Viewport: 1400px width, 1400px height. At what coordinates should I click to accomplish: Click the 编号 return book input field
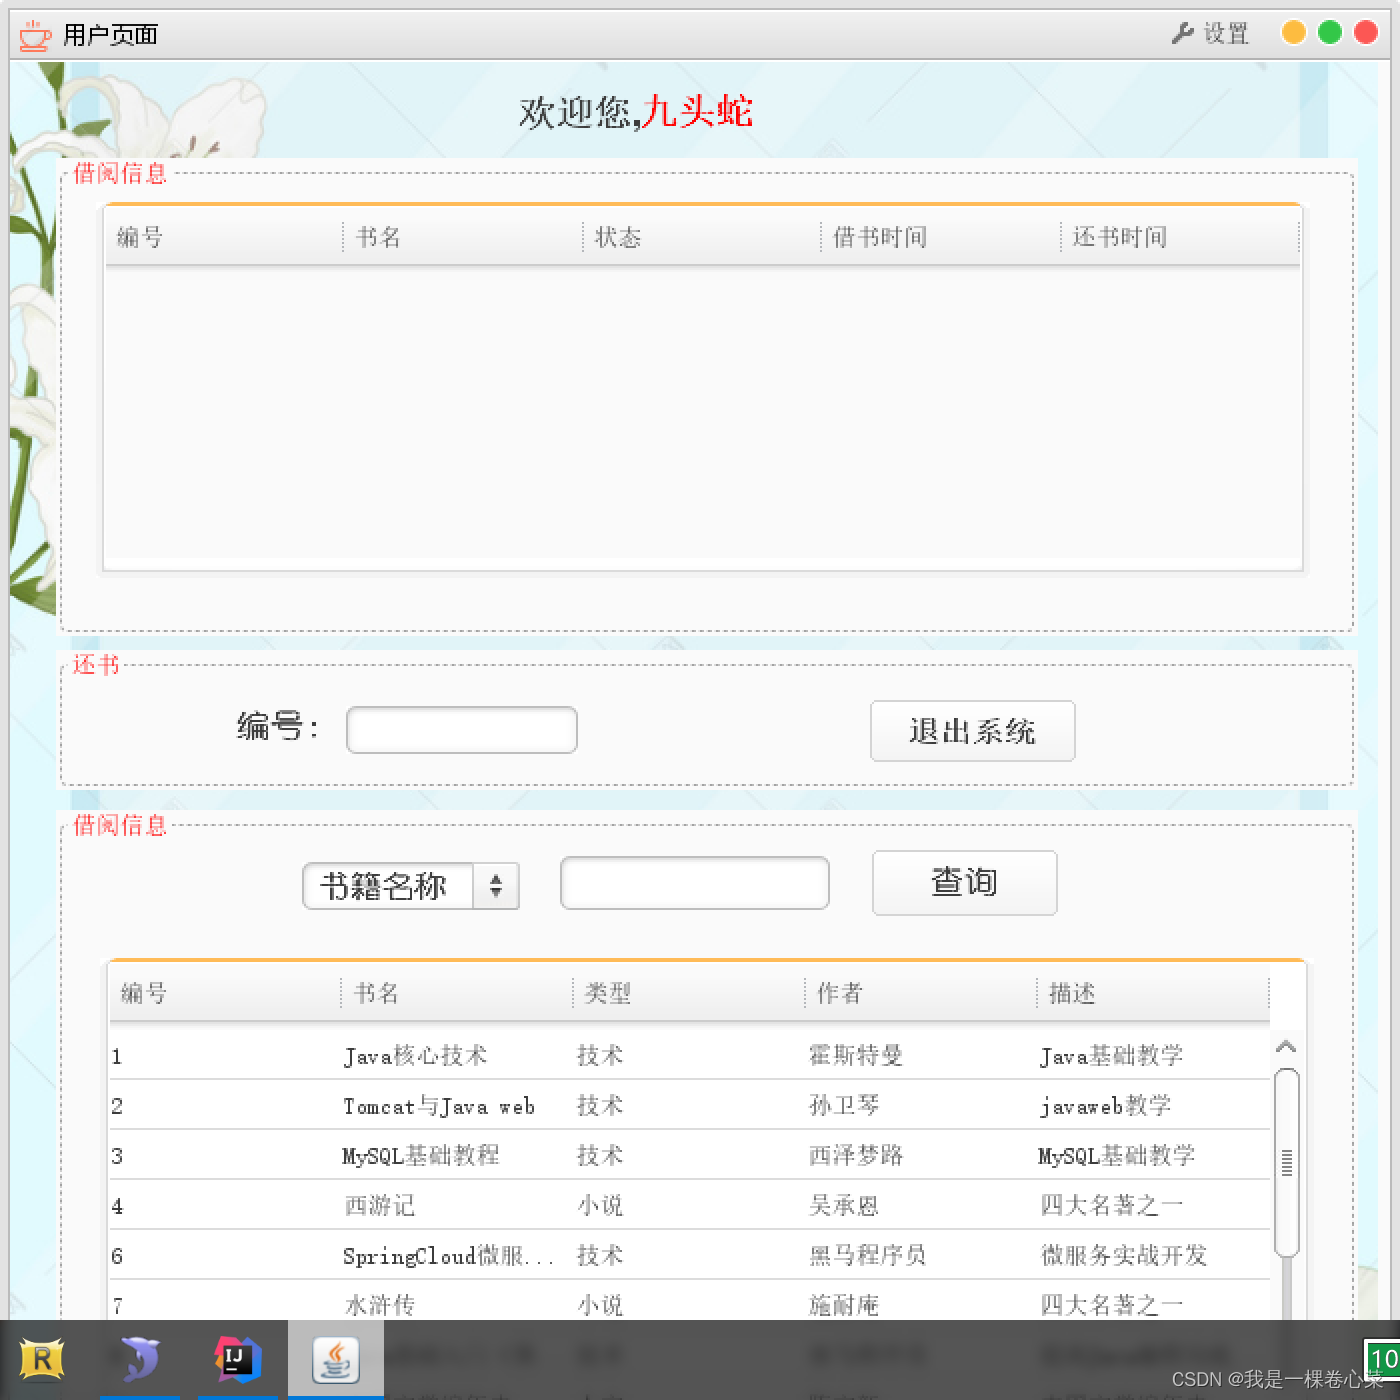461,730
